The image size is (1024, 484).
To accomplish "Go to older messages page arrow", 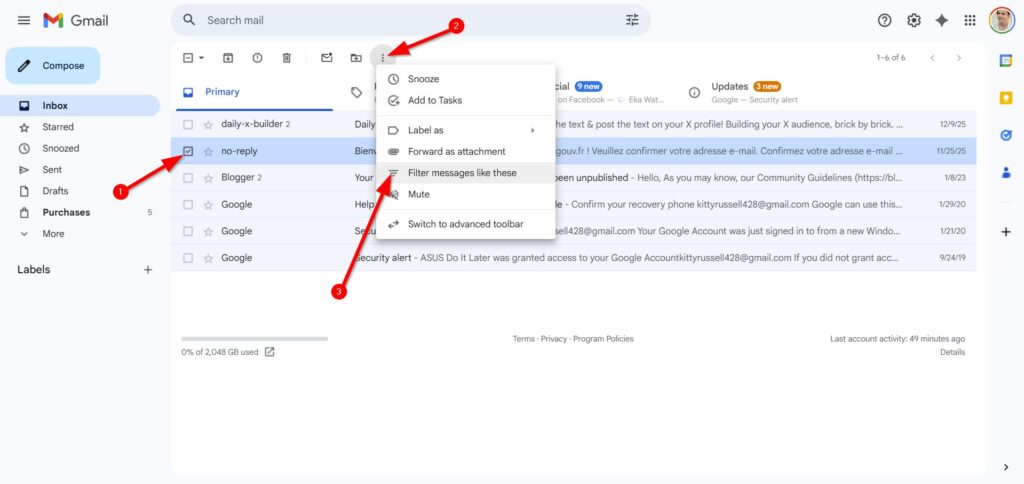I will click(x=959, y=58).
